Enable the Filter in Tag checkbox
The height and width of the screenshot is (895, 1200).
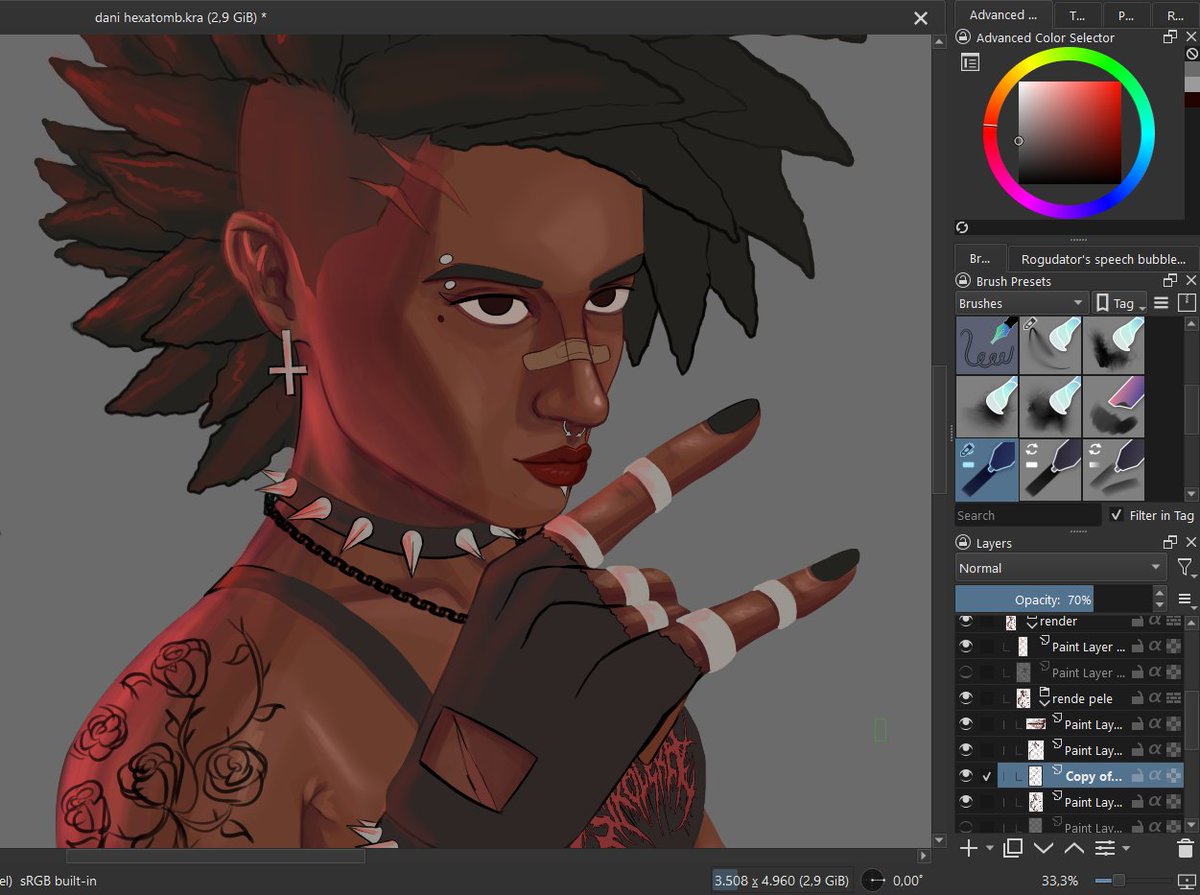click(x=1117, y=515)
